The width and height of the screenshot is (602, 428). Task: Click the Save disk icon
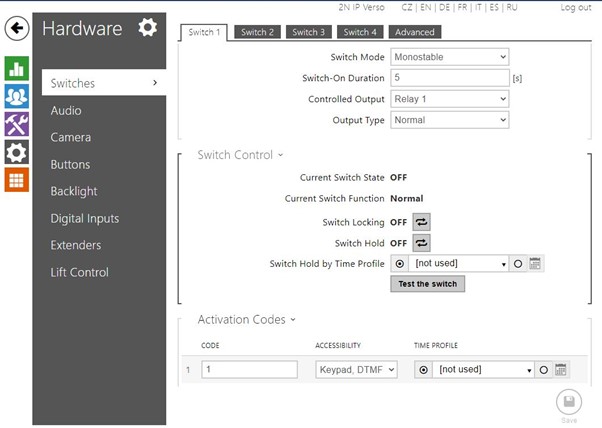[568, 402]
